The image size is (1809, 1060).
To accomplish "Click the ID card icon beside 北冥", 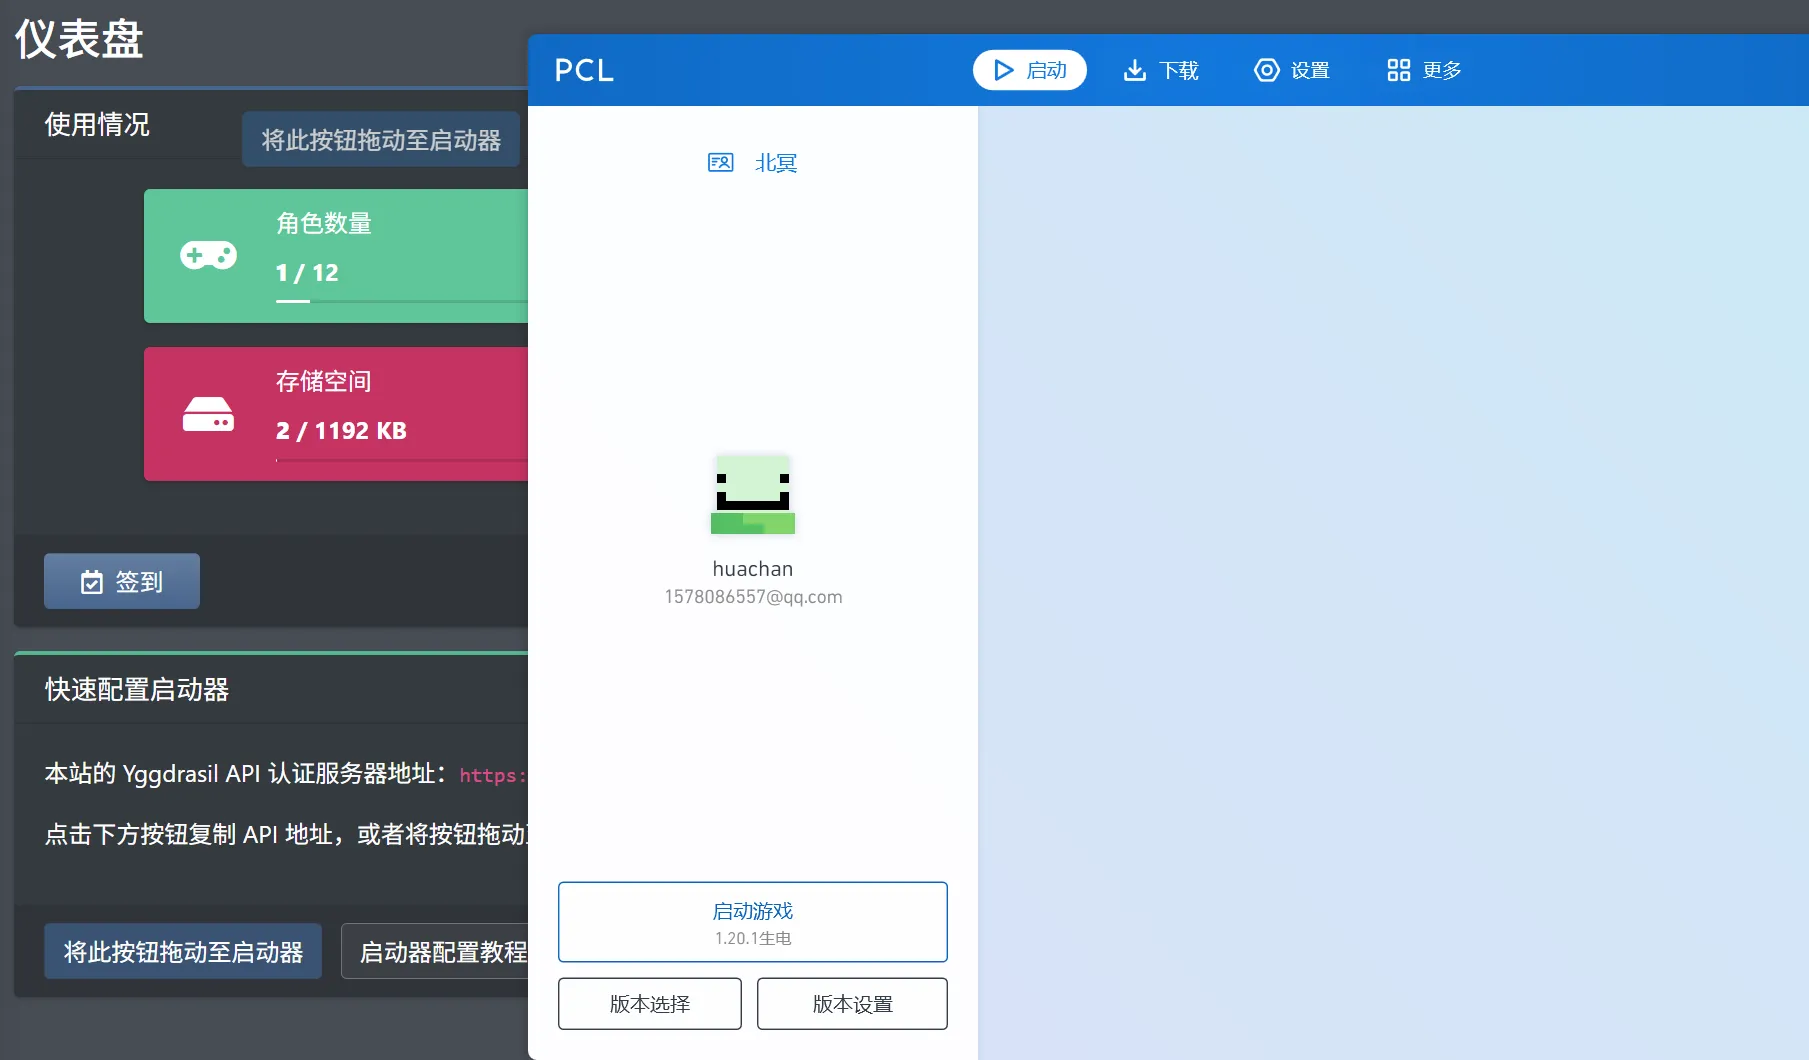I will pyautogui.click(x=720, y=163).
